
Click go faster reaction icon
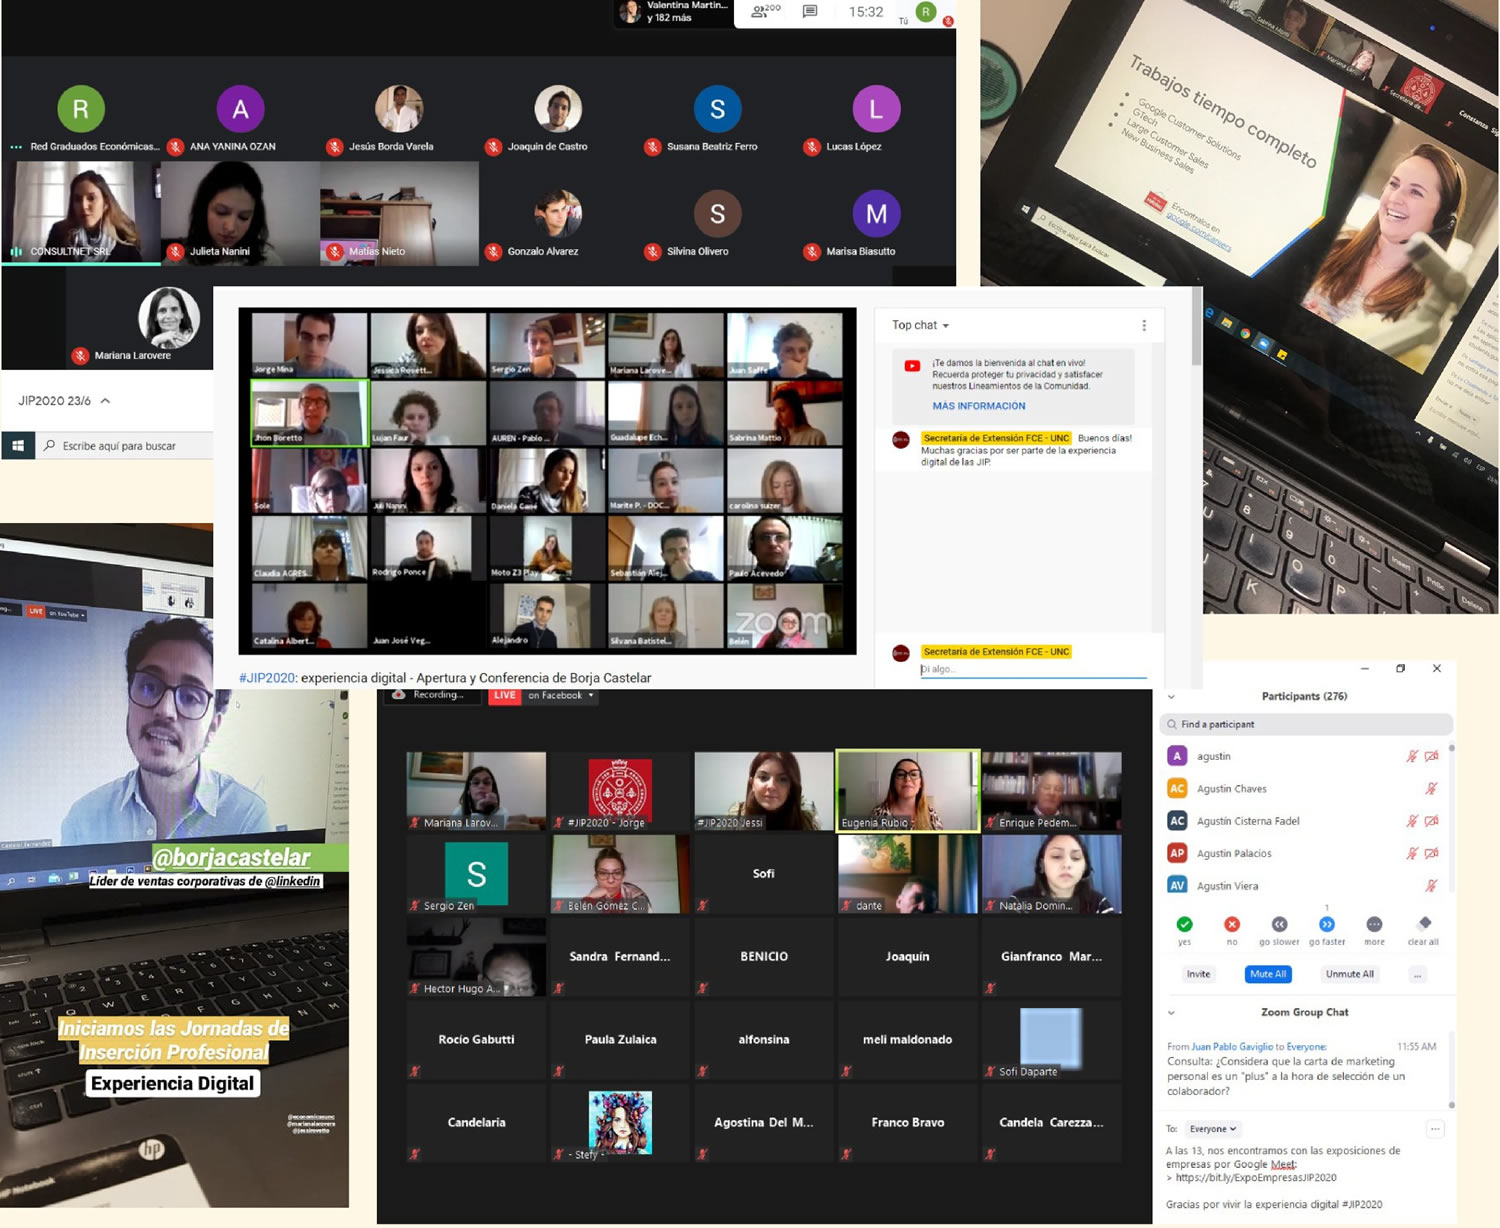coord(1327,924)
